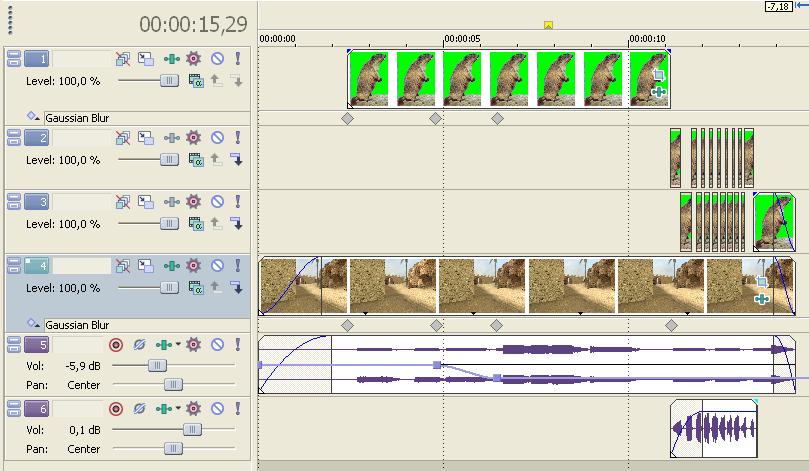Screen dimensions: 809x471
Task: Invert phase on audio track 6
Action: pyautogui.click(x=140, y=409)
